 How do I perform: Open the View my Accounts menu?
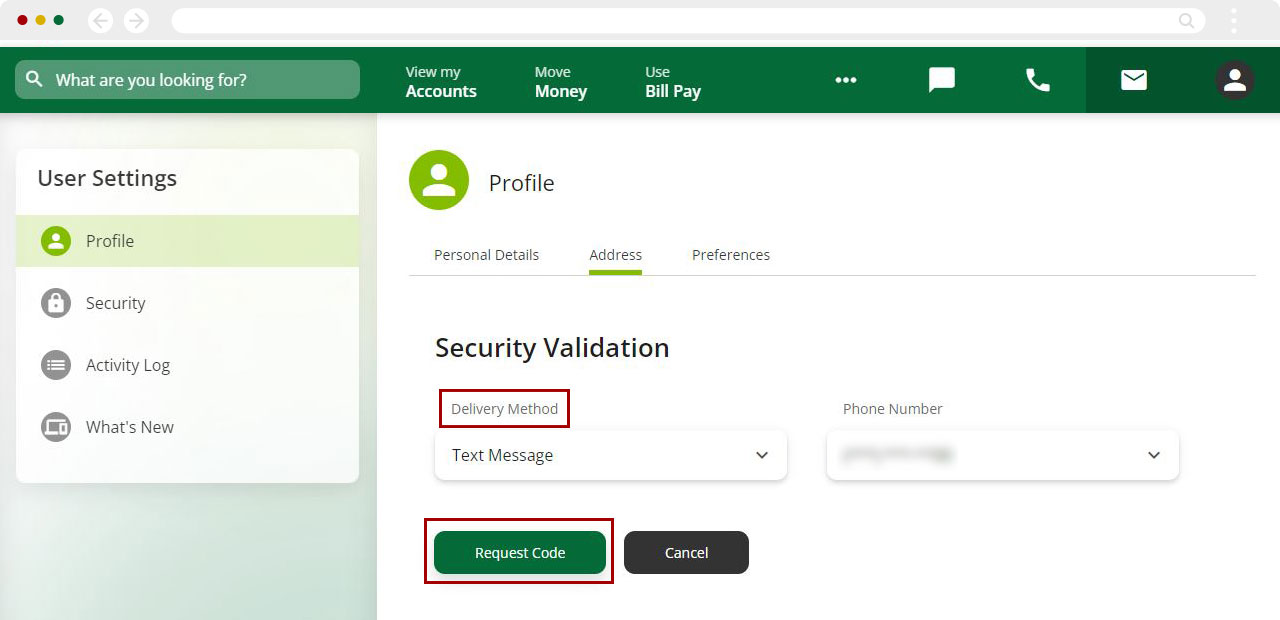(x=441, y=81)
